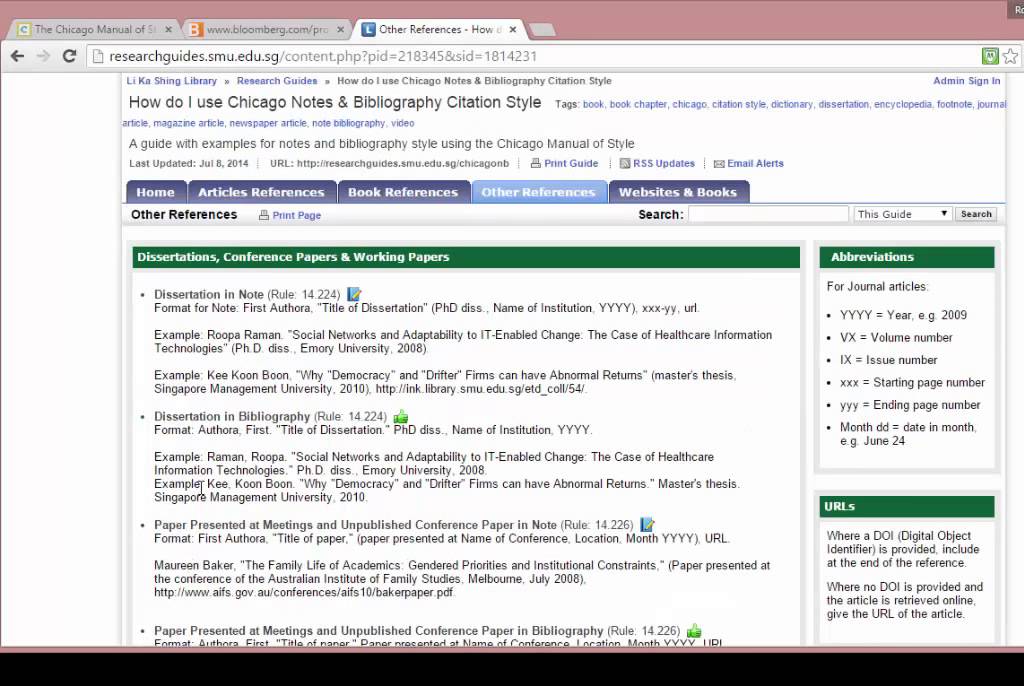This screenshot has height=686, width=1024.
Task: Click the Li Ka Shing Library breadcrumb
Action: (x=172, y=81)
